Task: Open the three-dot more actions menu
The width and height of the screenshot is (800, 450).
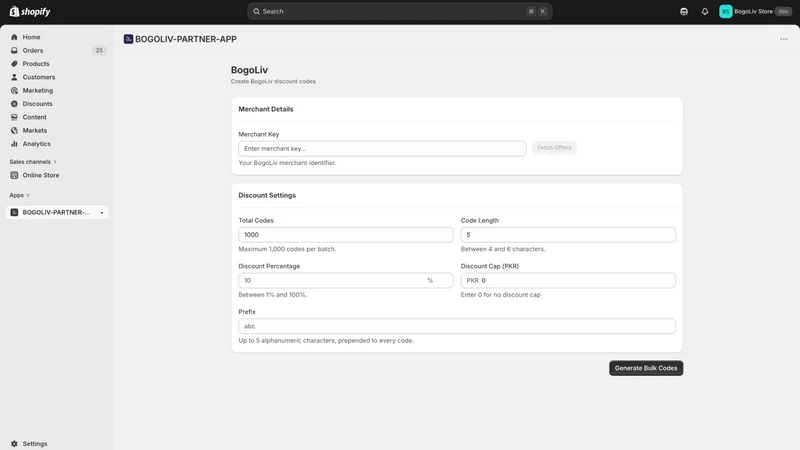Action: (x=784, y=39)
